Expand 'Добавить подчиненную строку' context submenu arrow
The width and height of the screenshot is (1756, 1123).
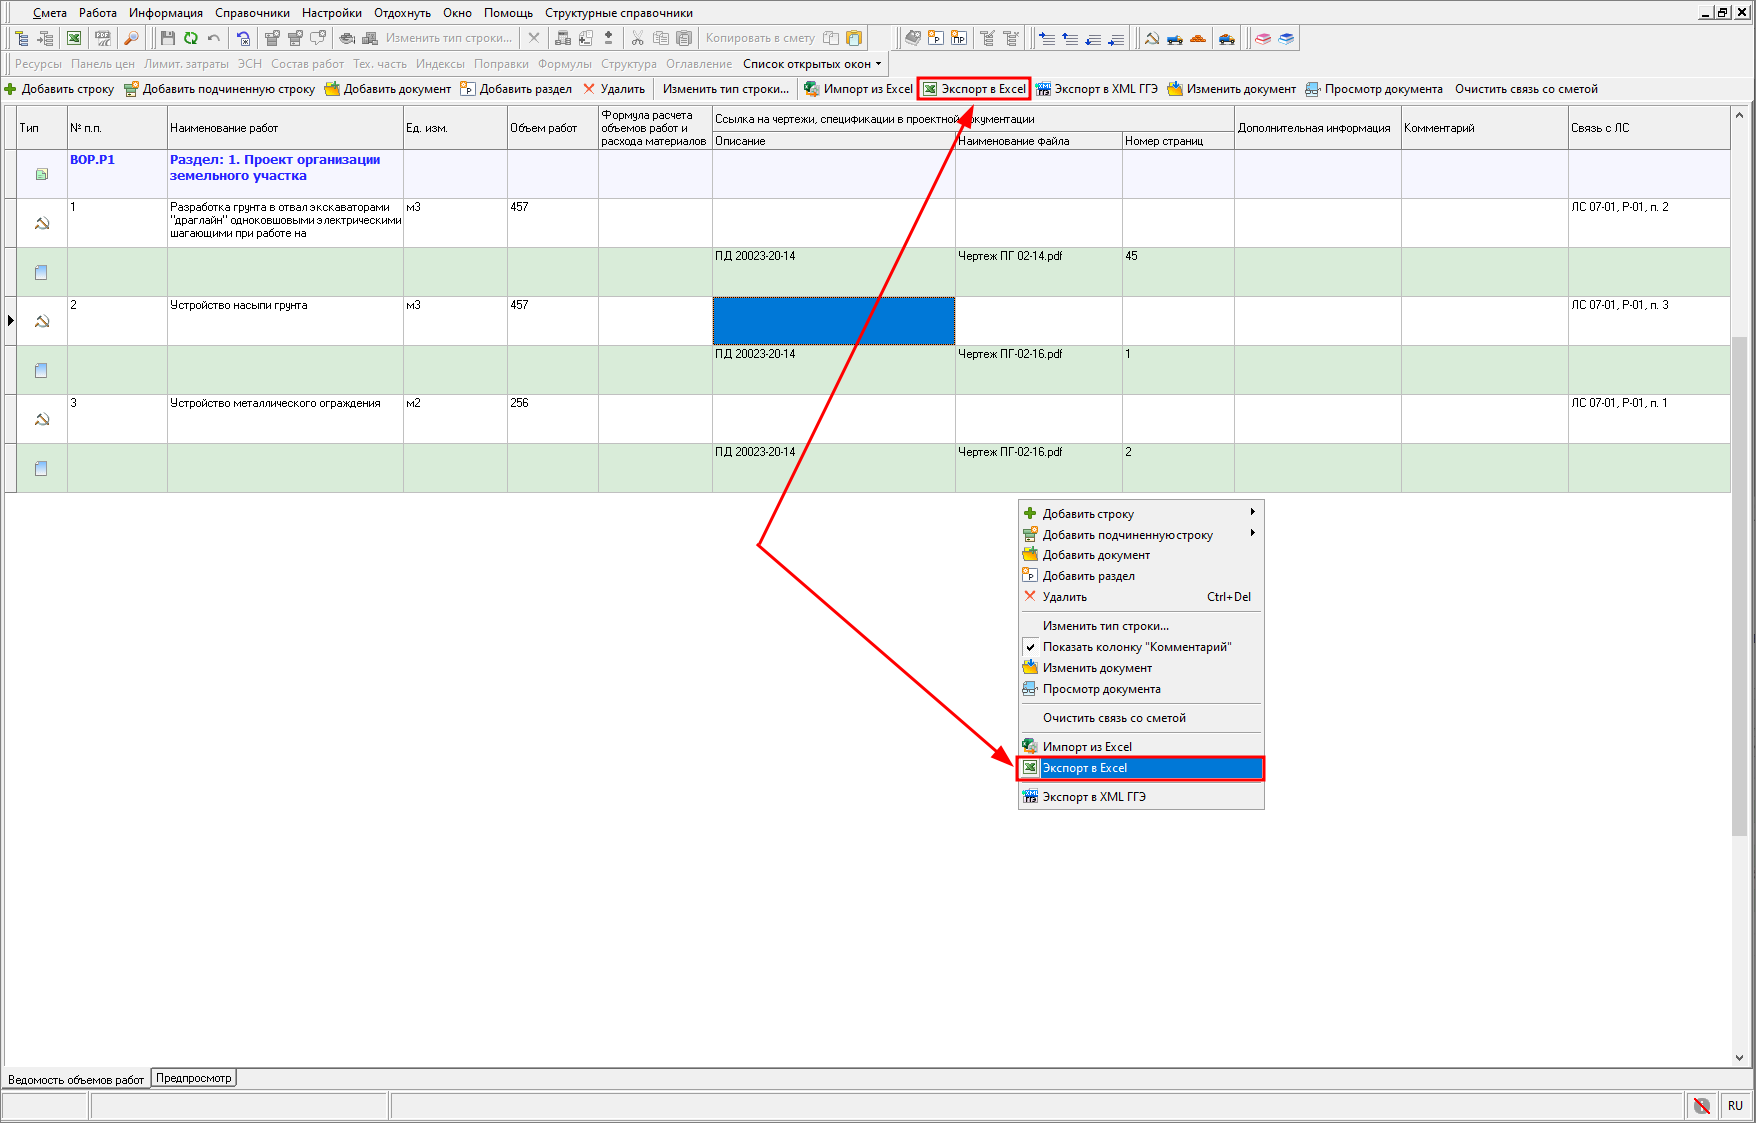(x=1252, y=534)
